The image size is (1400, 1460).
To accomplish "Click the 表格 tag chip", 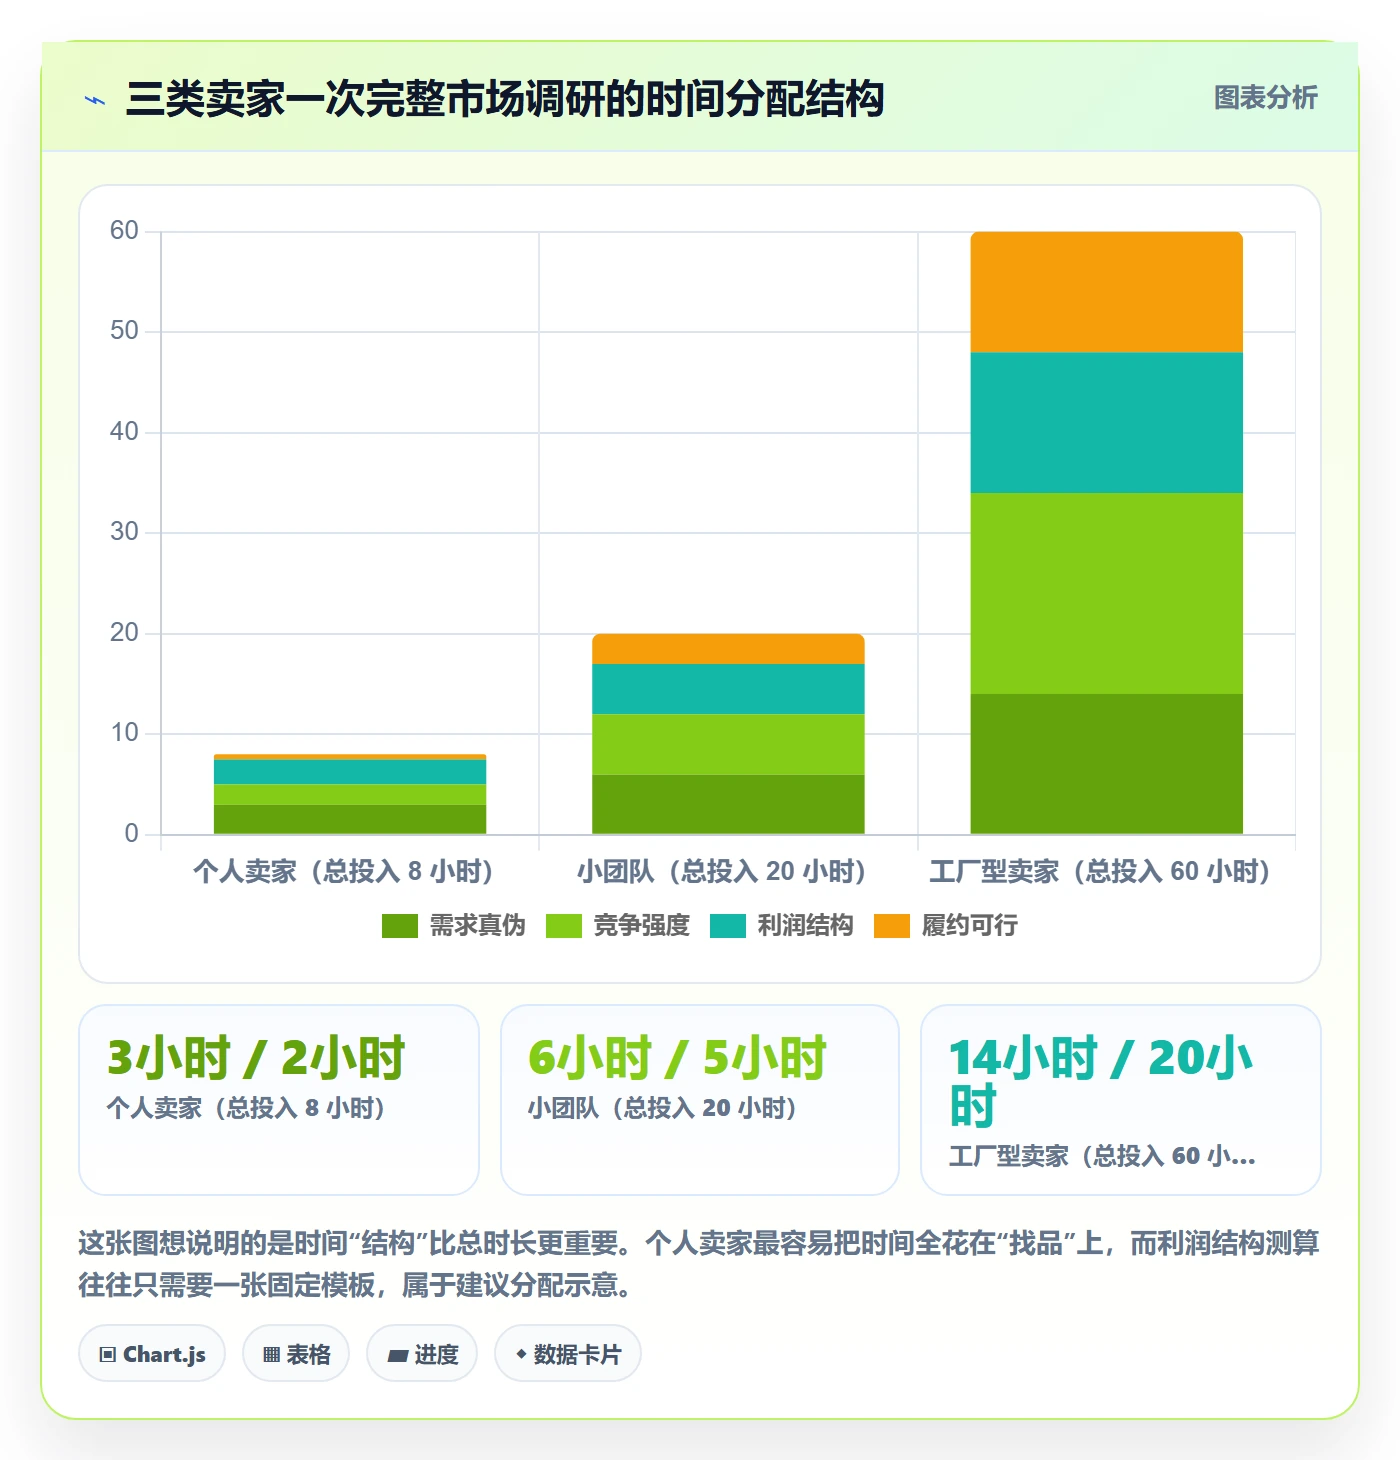I will 296,1354.
